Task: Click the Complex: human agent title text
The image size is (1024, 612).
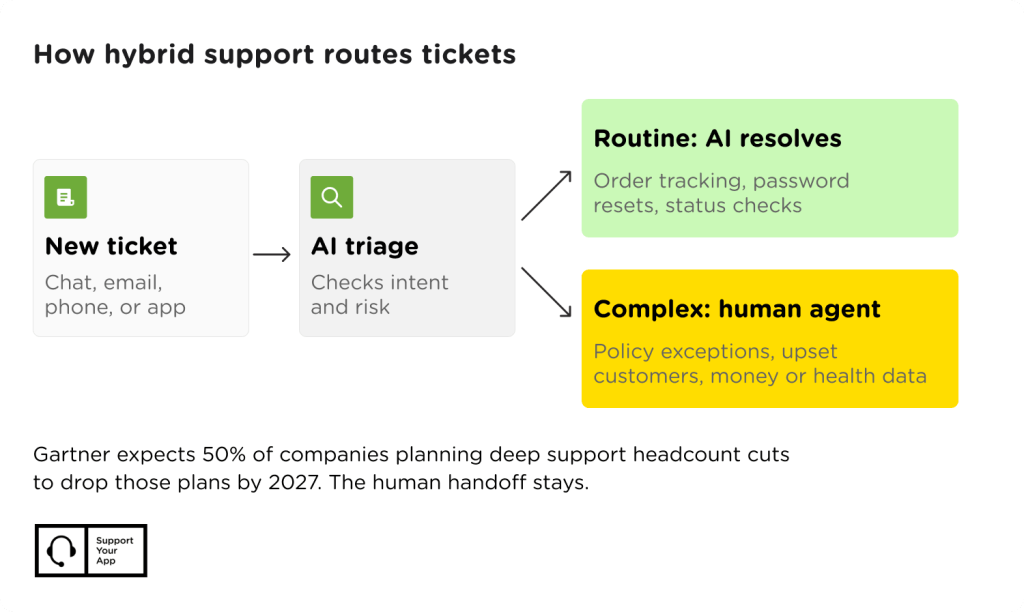Action: (x=737, y=309)
